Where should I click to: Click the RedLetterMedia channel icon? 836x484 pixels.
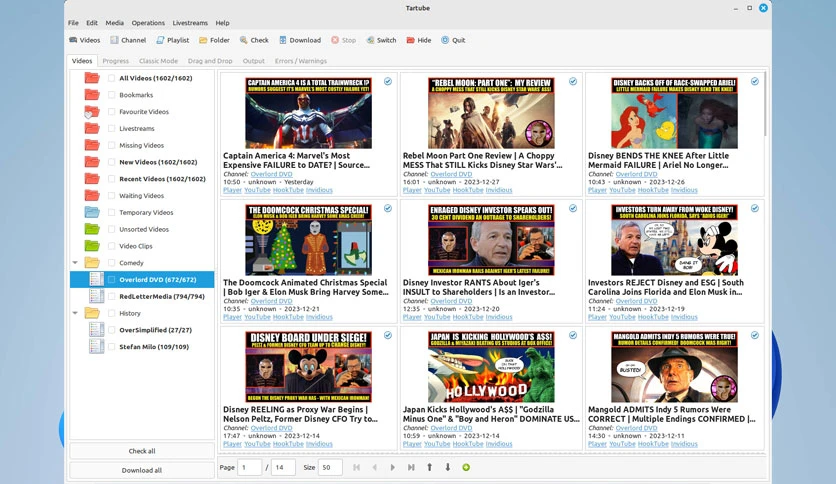(x=97, y=296)
